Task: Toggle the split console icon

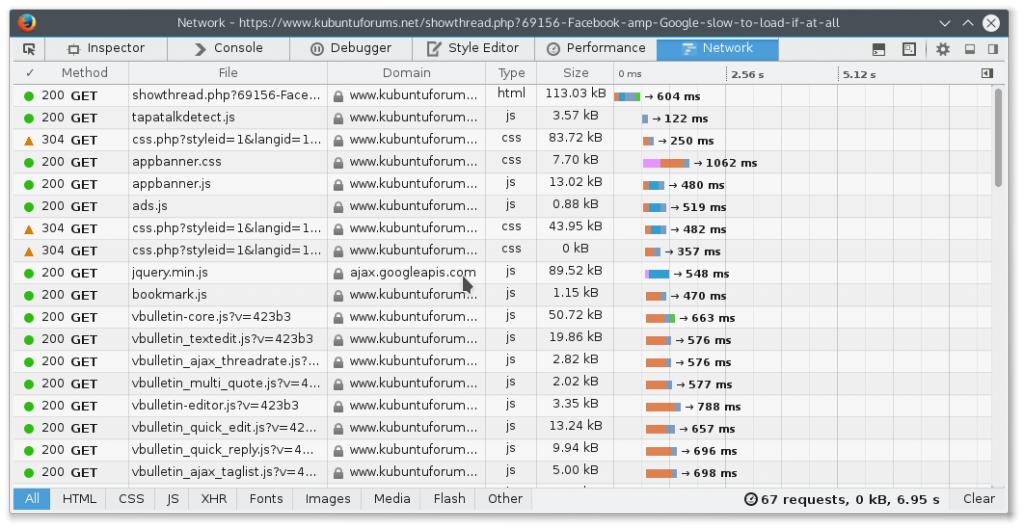Action: pos(879,49)
